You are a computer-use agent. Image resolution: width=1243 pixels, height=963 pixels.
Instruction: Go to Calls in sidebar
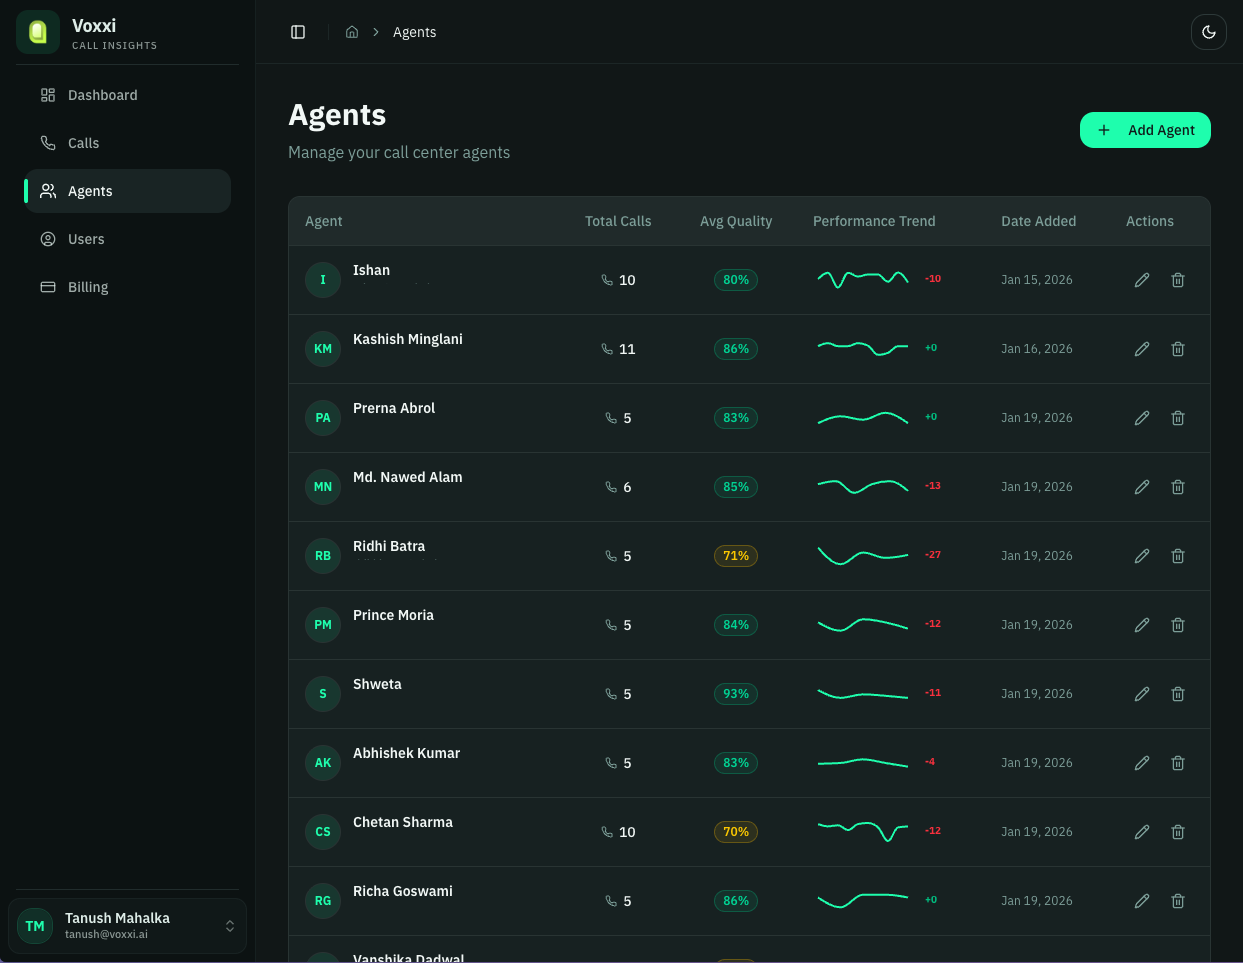click(x=83, y=143)
